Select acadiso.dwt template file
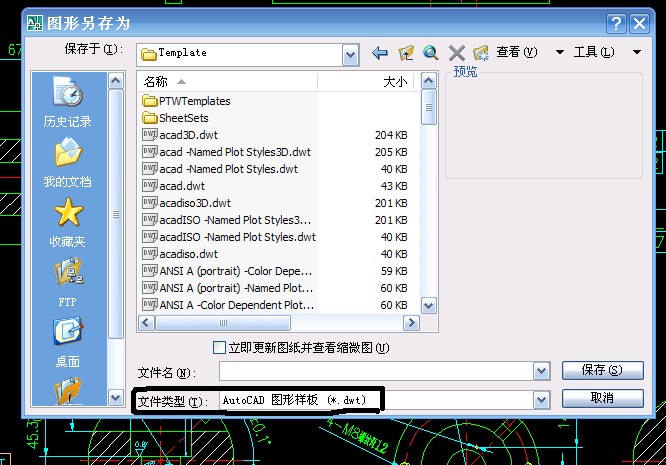The width and height of the screenshot is (666, 465). tap(180, 254)
